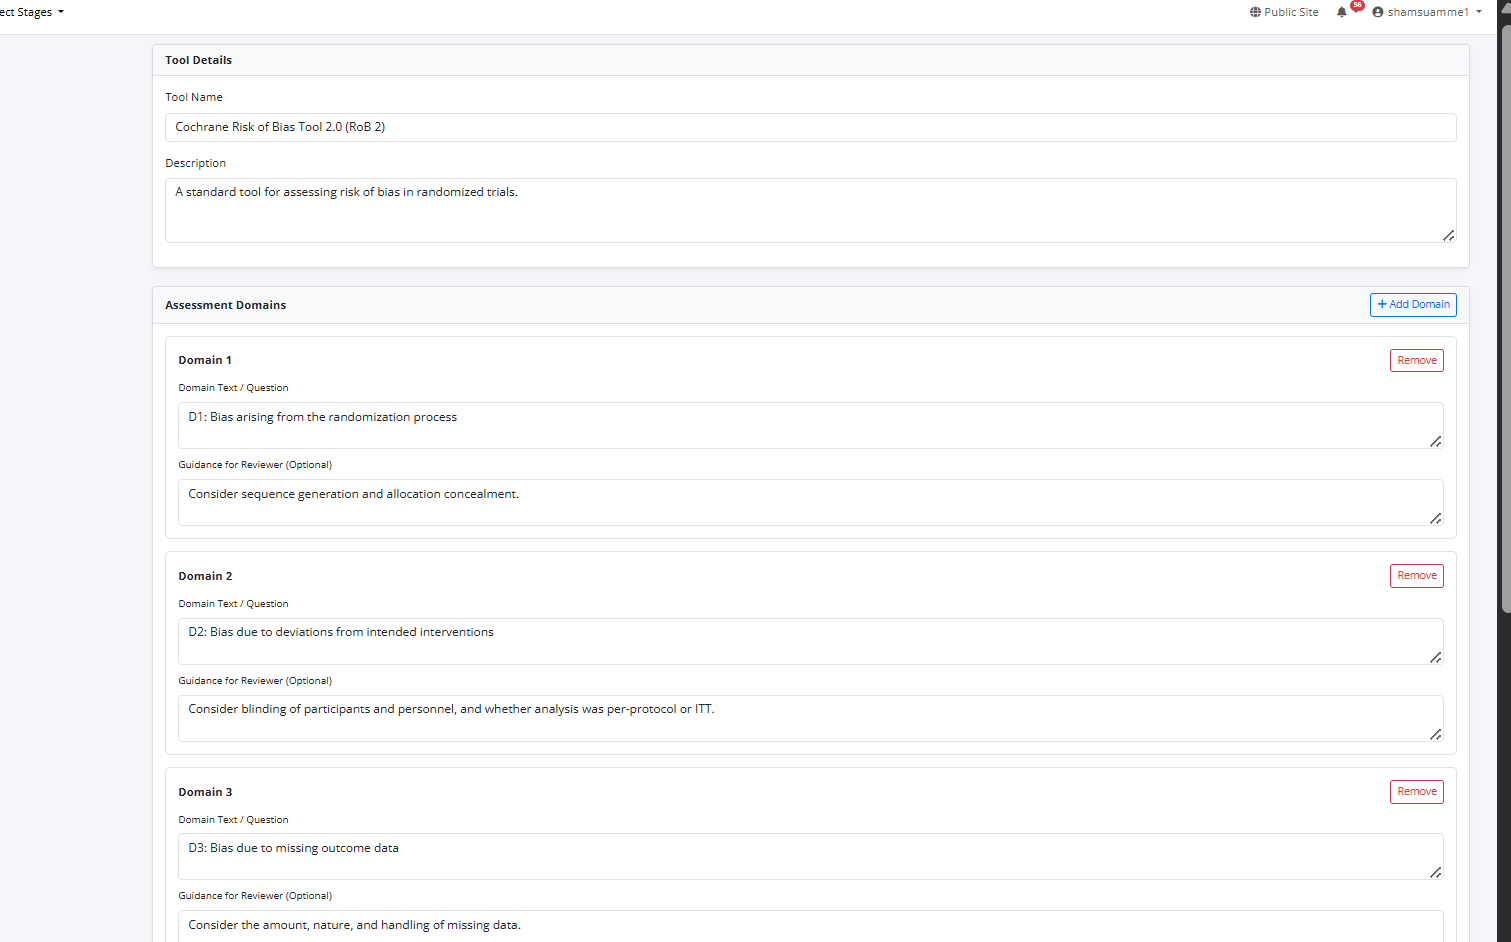The height and width of the screenshot is (942, 1511).
Task: Remove Domain 2
Action: point(1416,576)
